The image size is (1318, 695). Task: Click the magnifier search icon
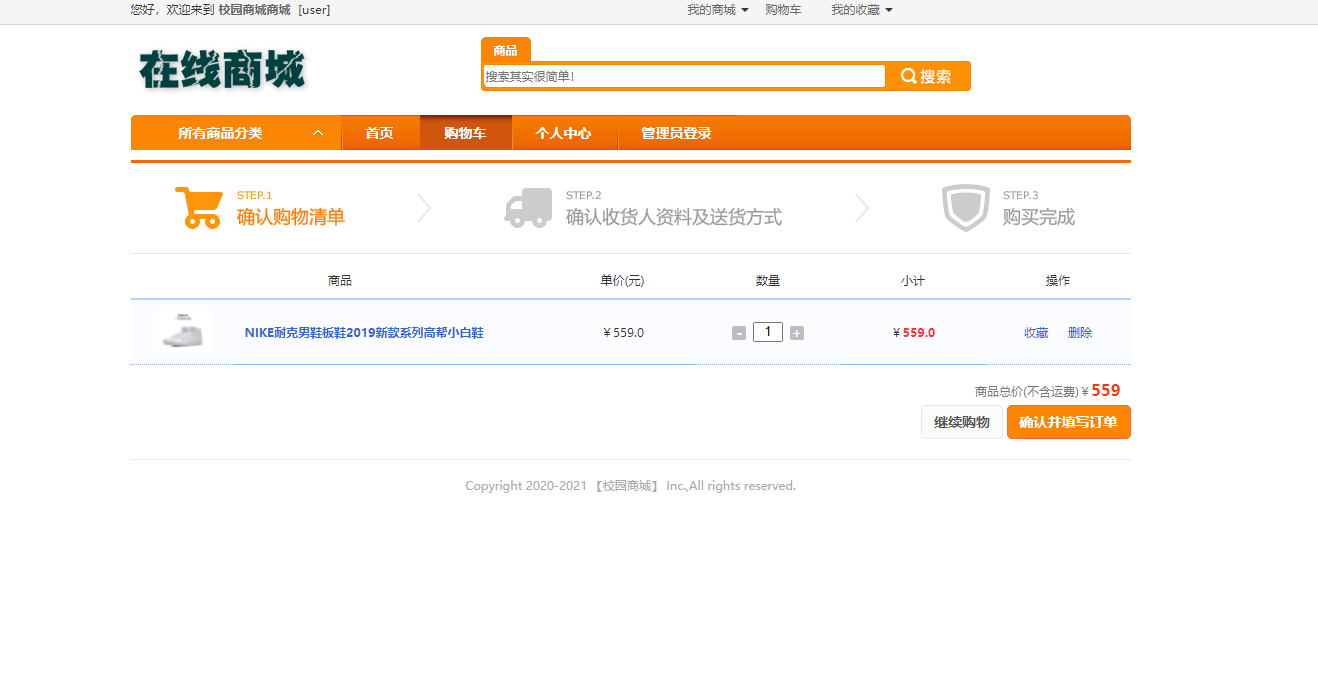coord(908,76)
